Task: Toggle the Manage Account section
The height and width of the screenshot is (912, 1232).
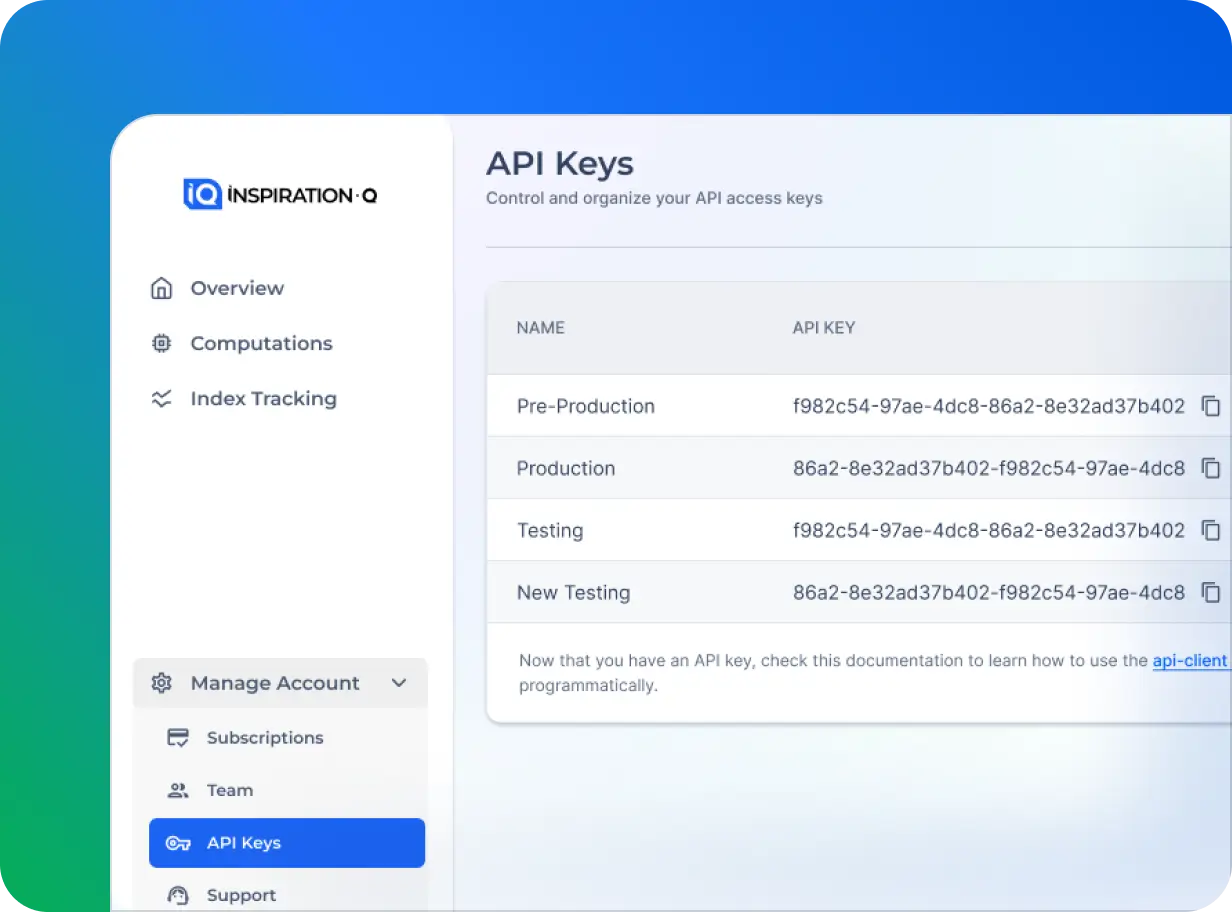Action: pyautogui.click(x=280, y=683)
